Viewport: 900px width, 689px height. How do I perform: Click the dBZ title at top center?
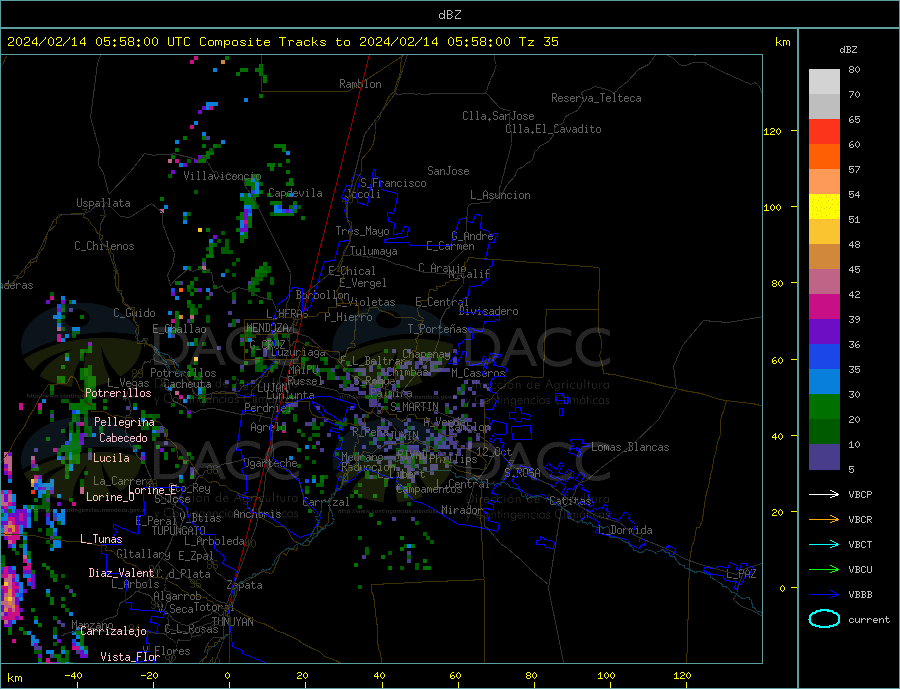(449, 15)
